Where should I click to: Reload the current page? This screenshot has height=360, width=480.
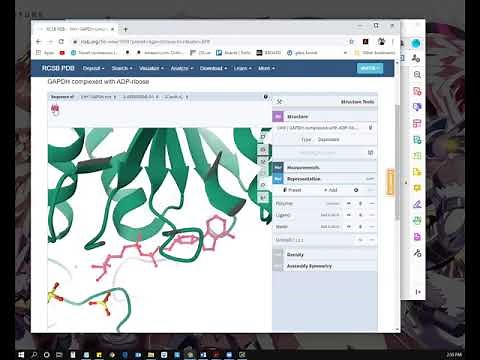point(61,42)
